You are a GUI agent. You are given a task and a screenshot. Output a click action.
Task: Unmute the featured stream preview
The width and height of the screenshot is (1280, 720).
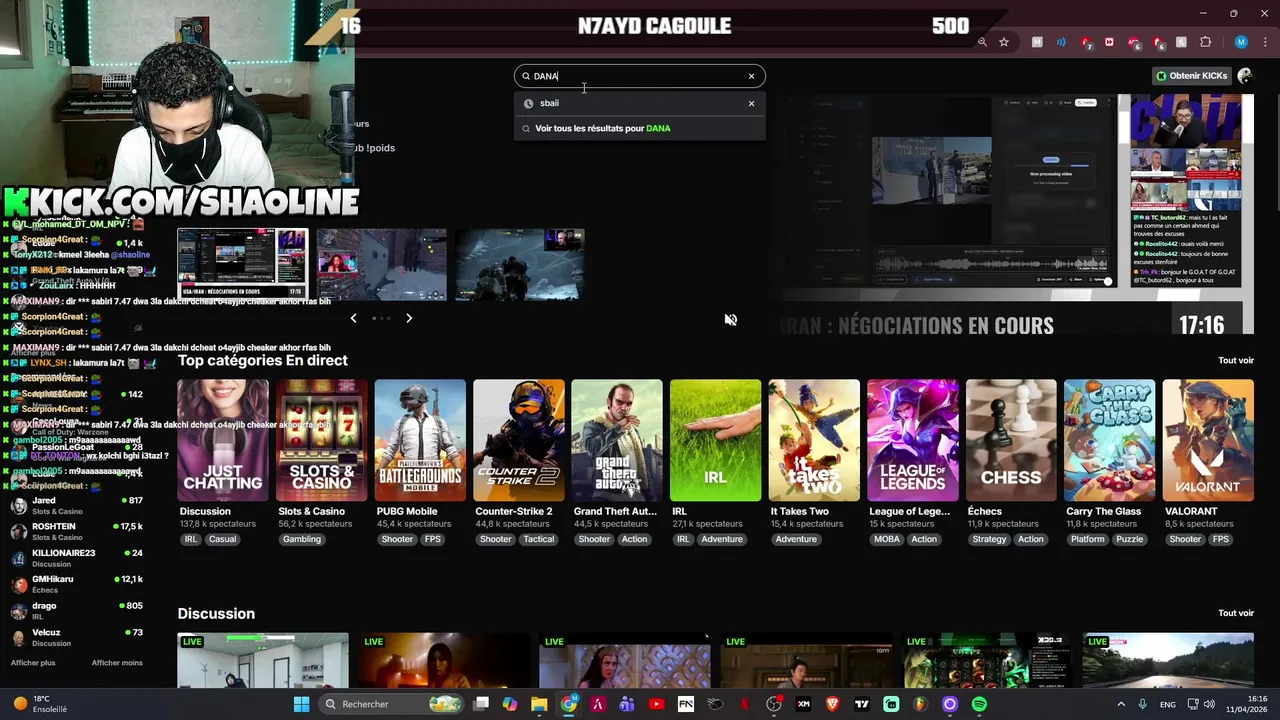tap(731, 320)
